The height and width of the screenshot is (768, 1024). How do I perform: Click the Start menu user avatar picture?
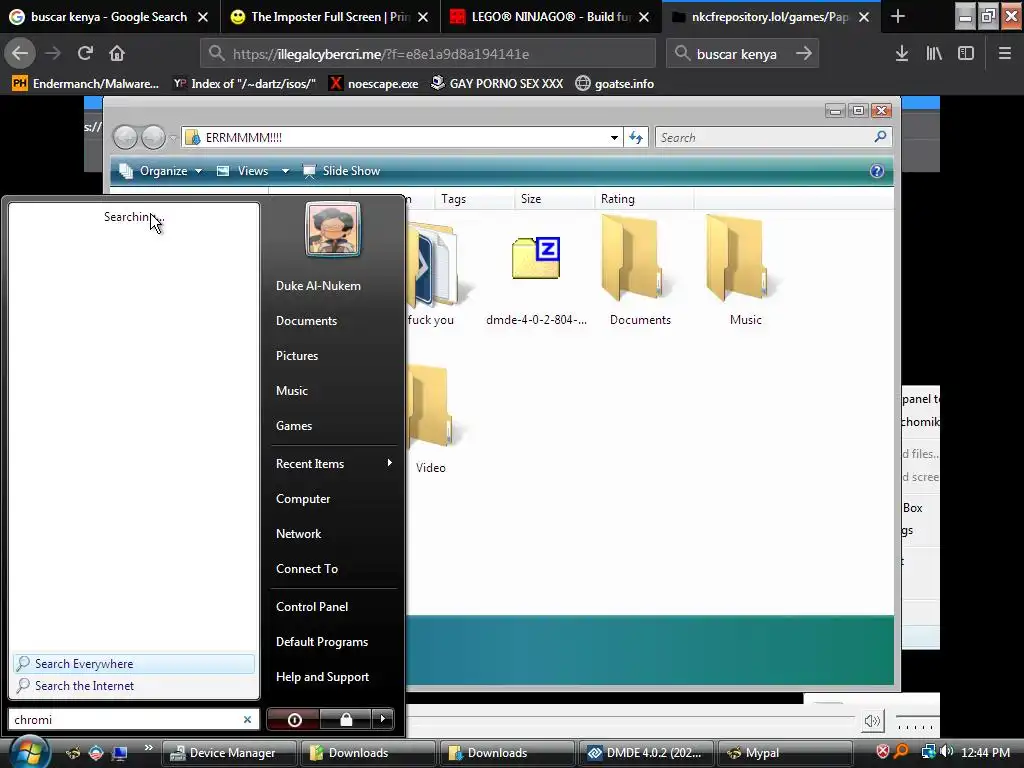333,229
